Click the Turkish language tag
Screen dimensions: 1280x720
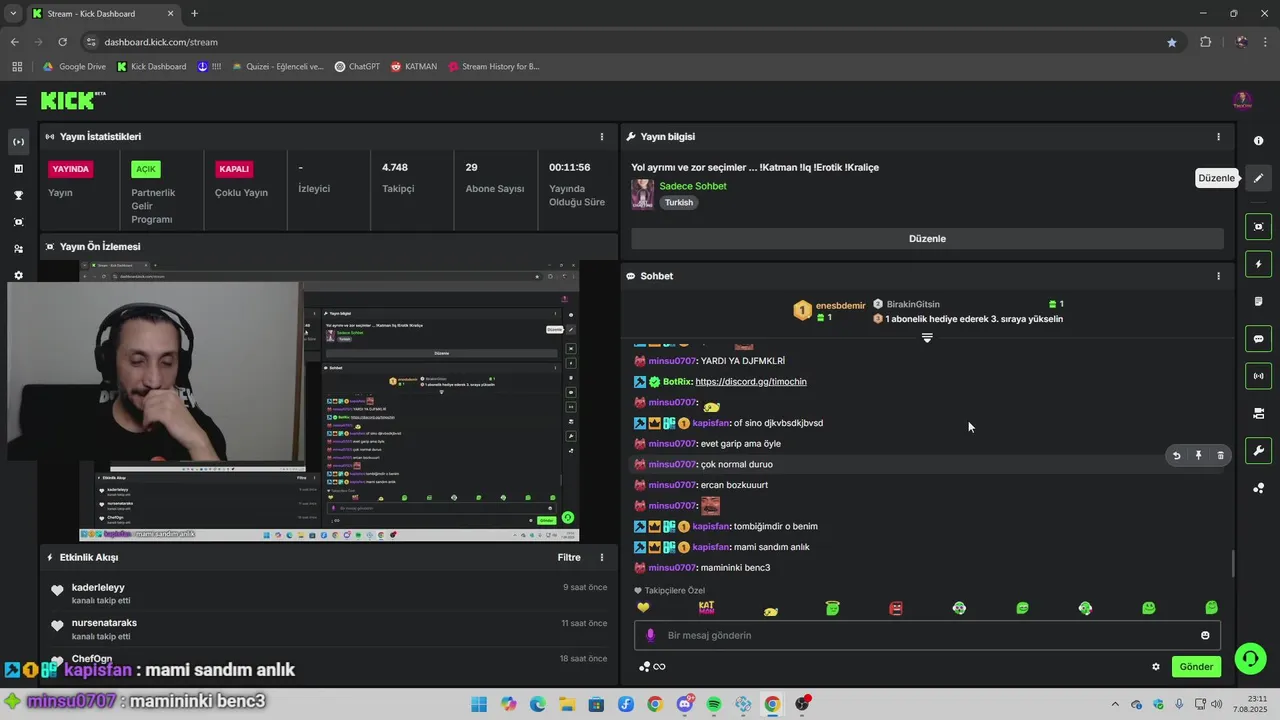pyautogui.click(x=679, y=202)
